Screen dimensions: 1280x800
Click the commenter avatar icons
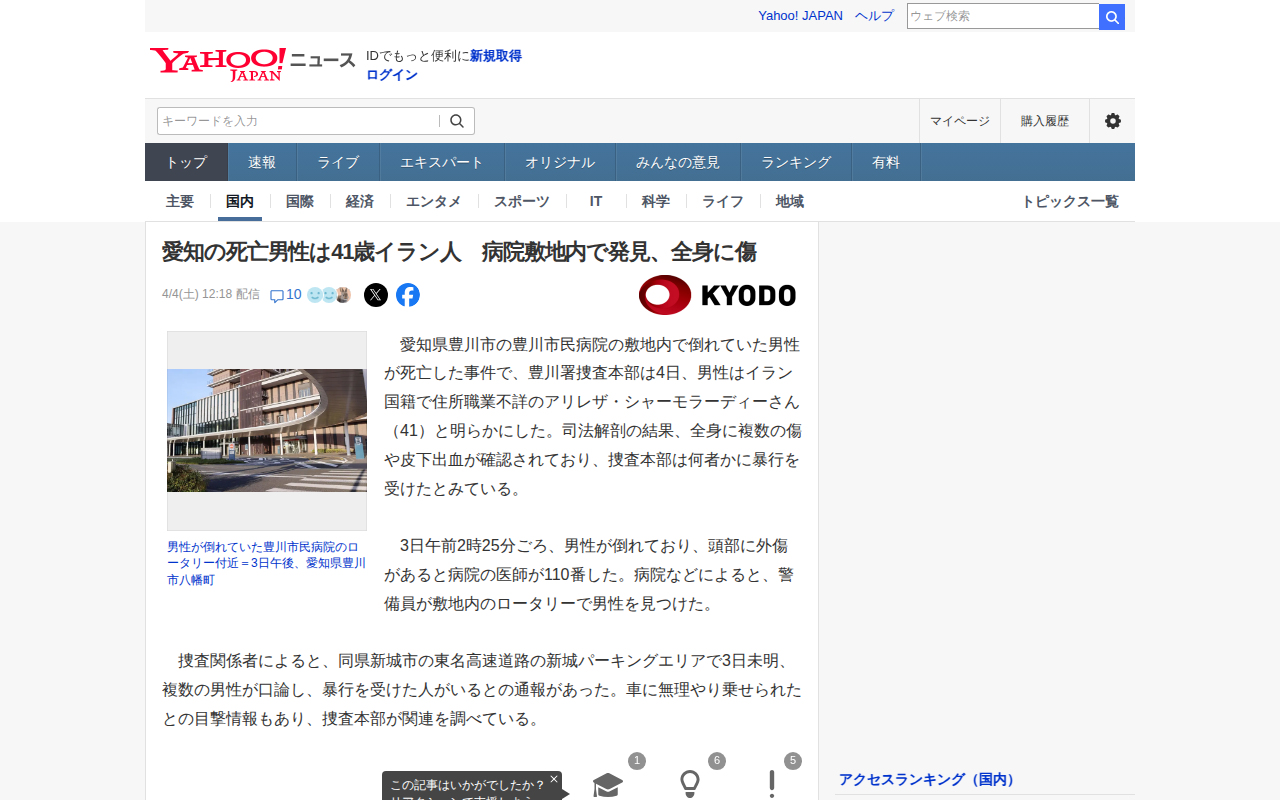(x=329, y=295)
